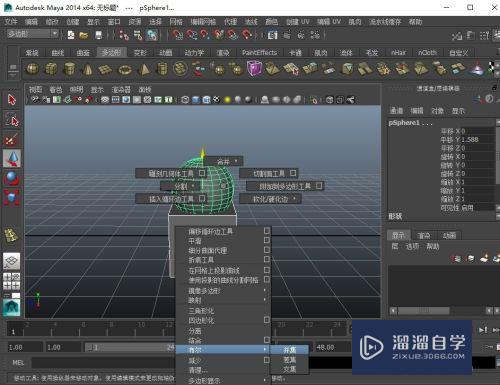Open a scene with the folder icon
Image resolution: width=500 pixels, height=385 pixels.
84,35
